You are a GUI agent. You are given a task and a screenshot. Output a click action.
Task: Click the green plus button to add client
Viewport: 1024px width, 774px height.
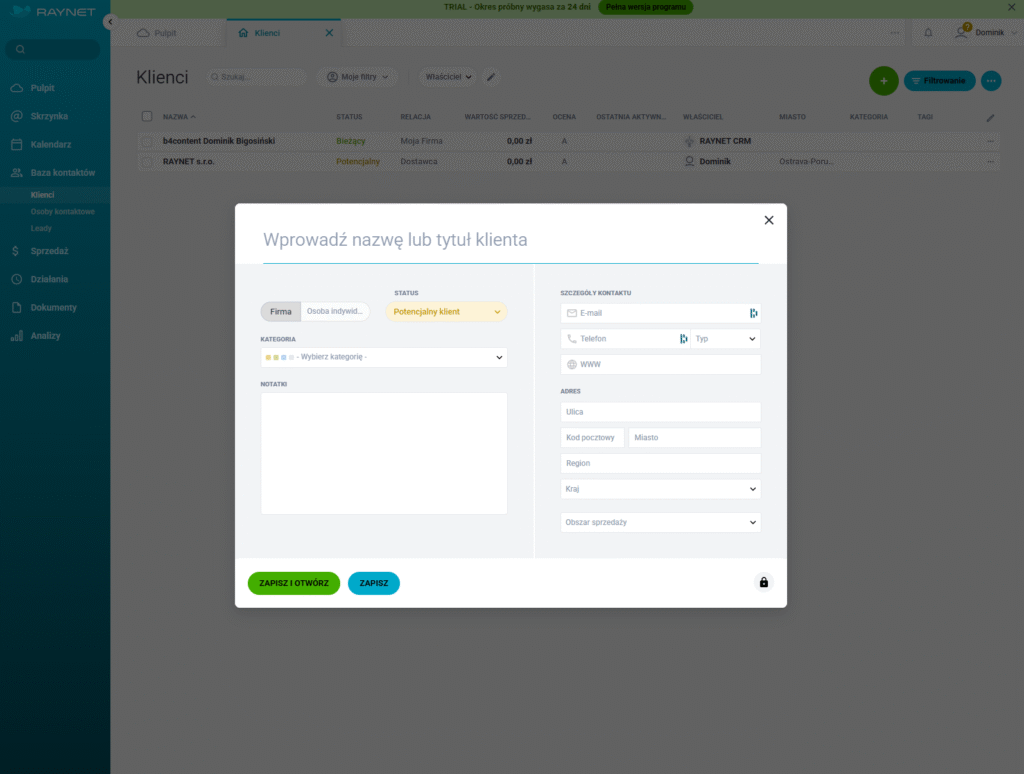883,80
